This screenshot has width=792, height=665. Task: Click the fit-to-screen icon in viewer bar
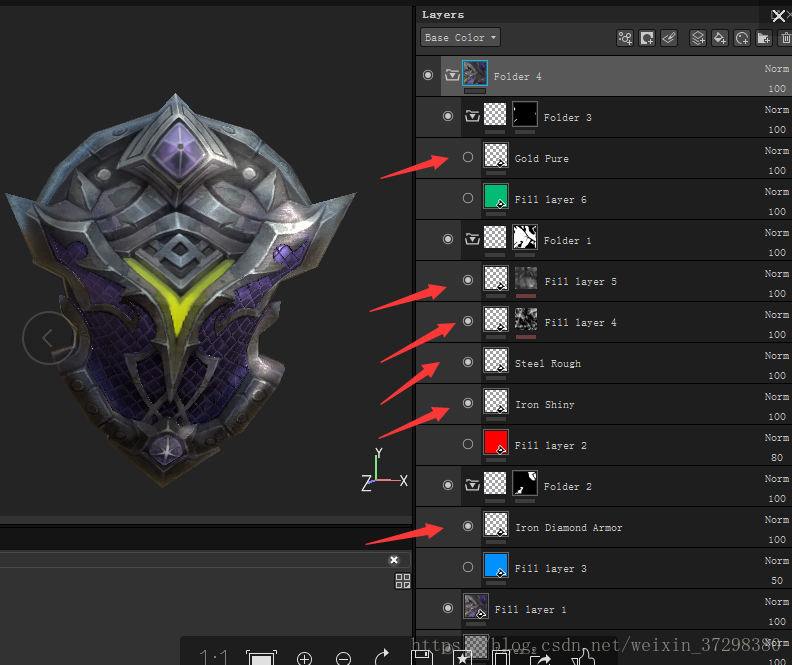[261, 657]
